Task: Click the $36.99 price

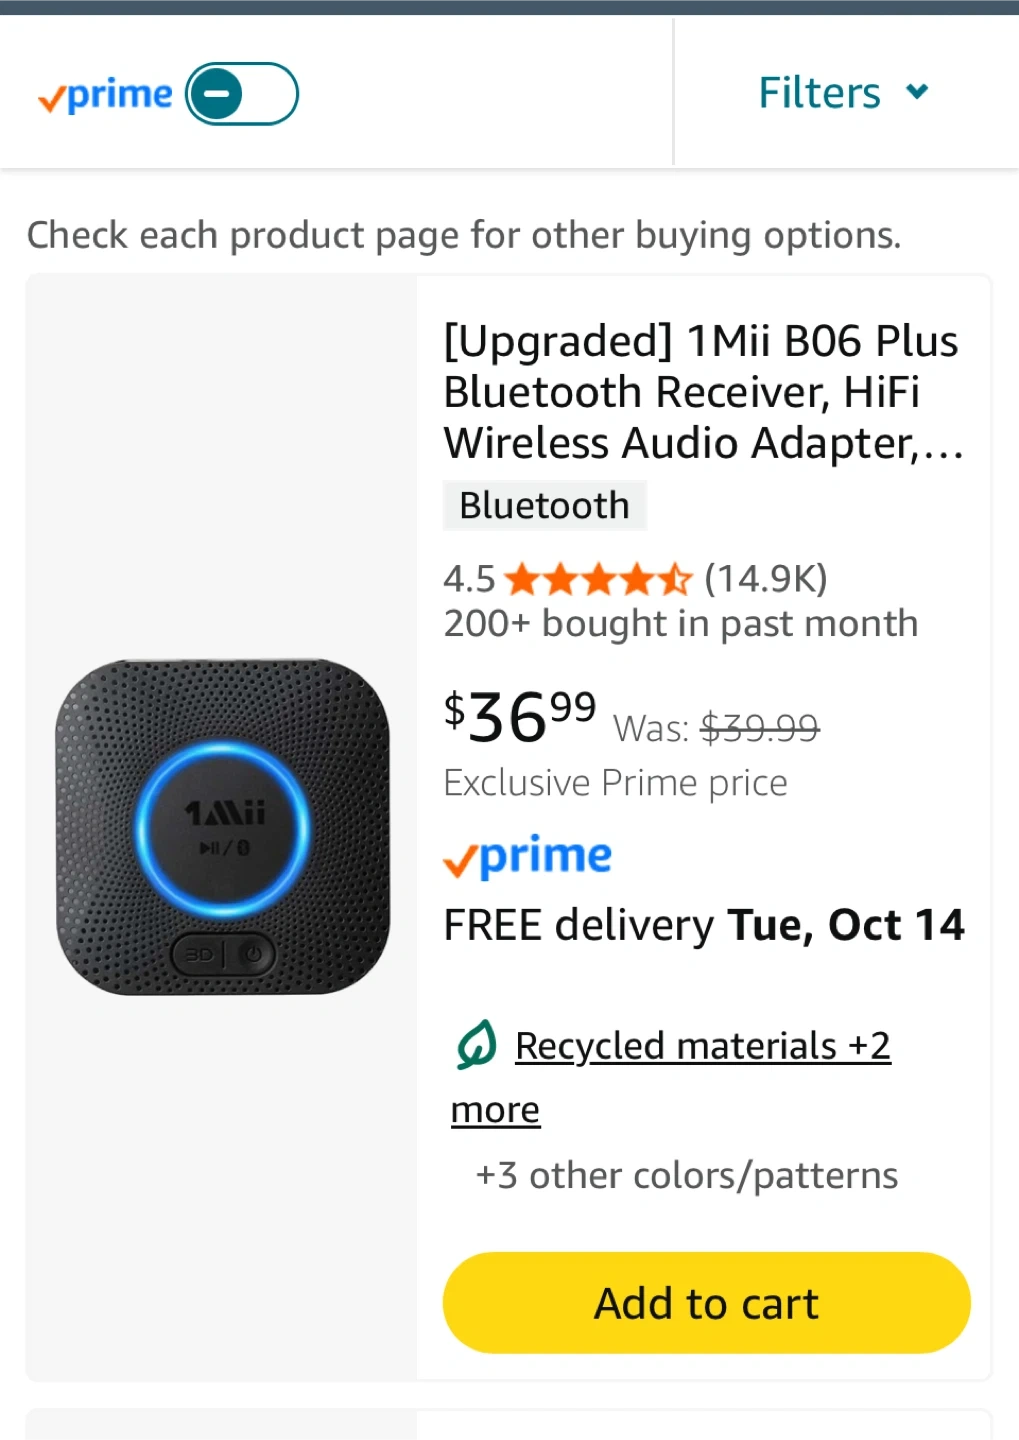Action: 520,716
